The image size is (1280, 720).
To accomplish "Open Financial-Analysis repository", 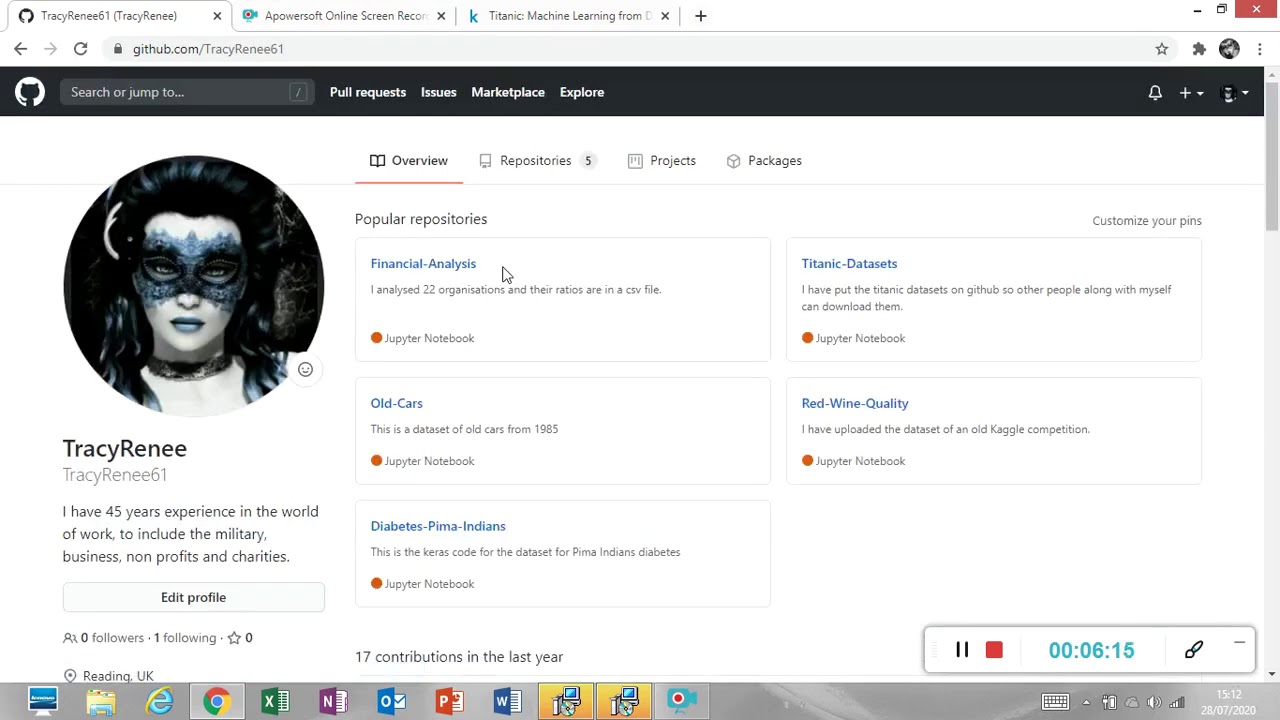I will [x=423, y=264].
